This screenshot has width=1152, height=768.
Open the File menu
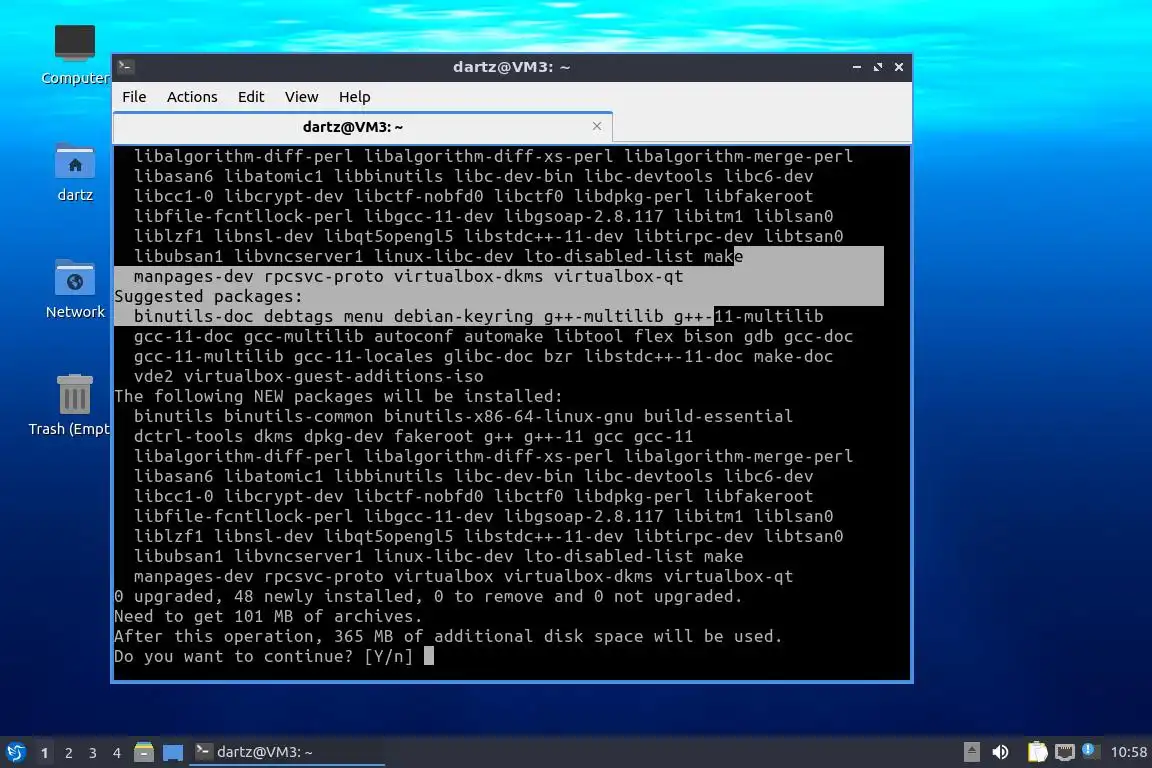(x=134, y=97)
